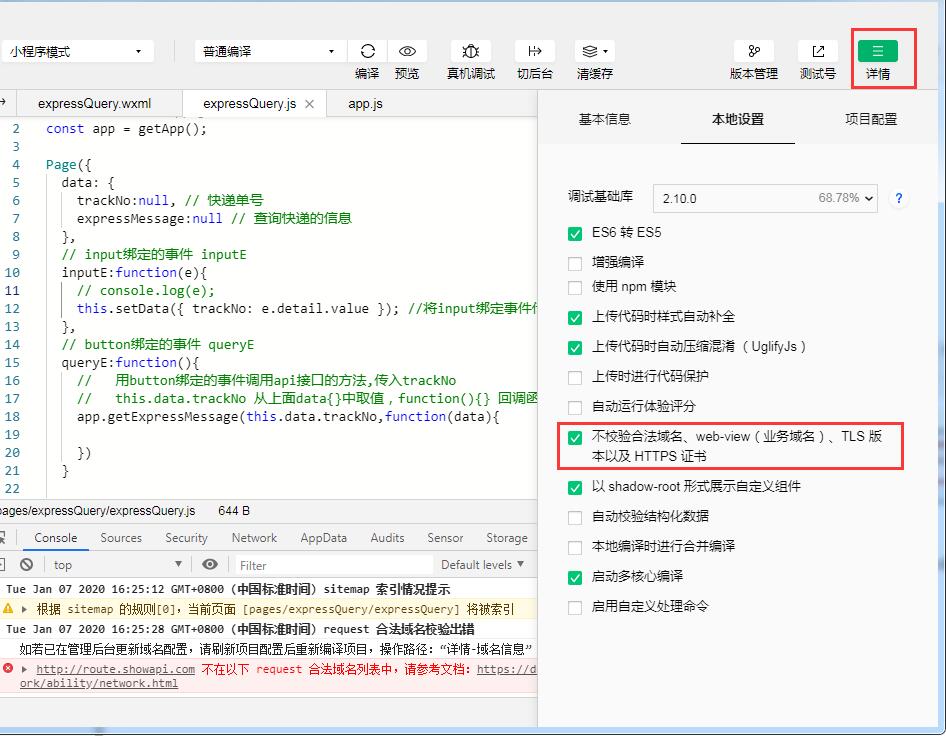Click the 预览 preview eye icon

[x=407, y=51]
